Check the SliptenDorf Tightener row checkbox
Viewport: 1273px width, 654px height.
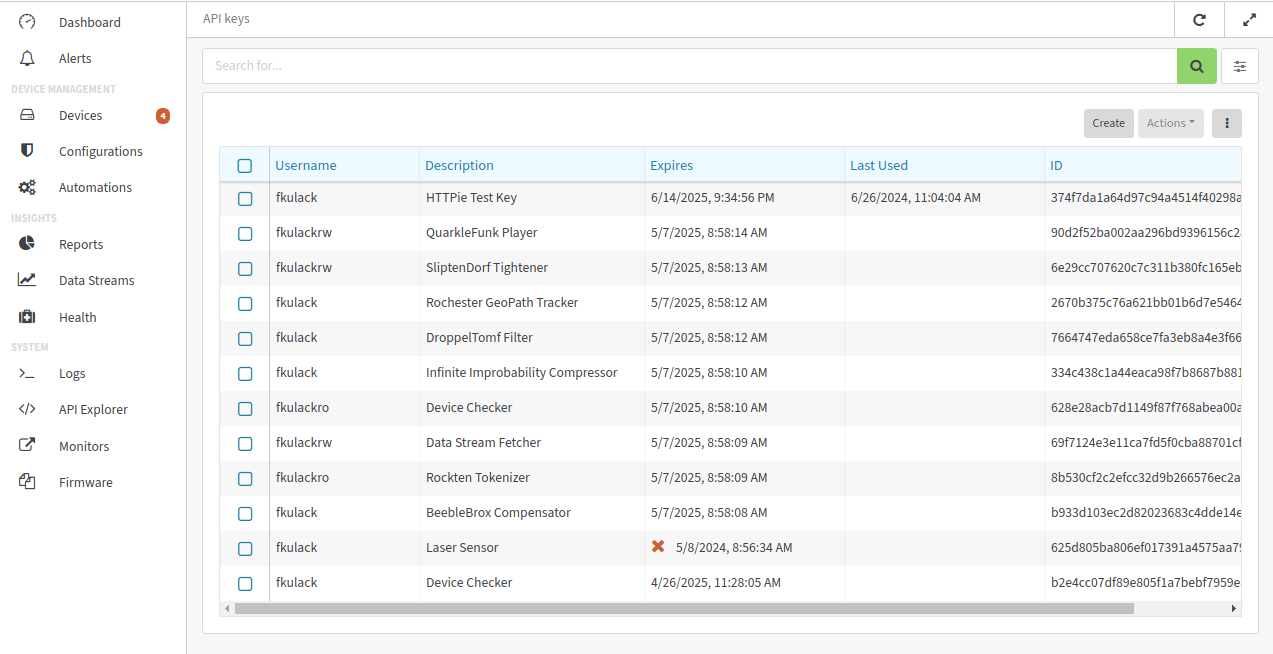245,268
